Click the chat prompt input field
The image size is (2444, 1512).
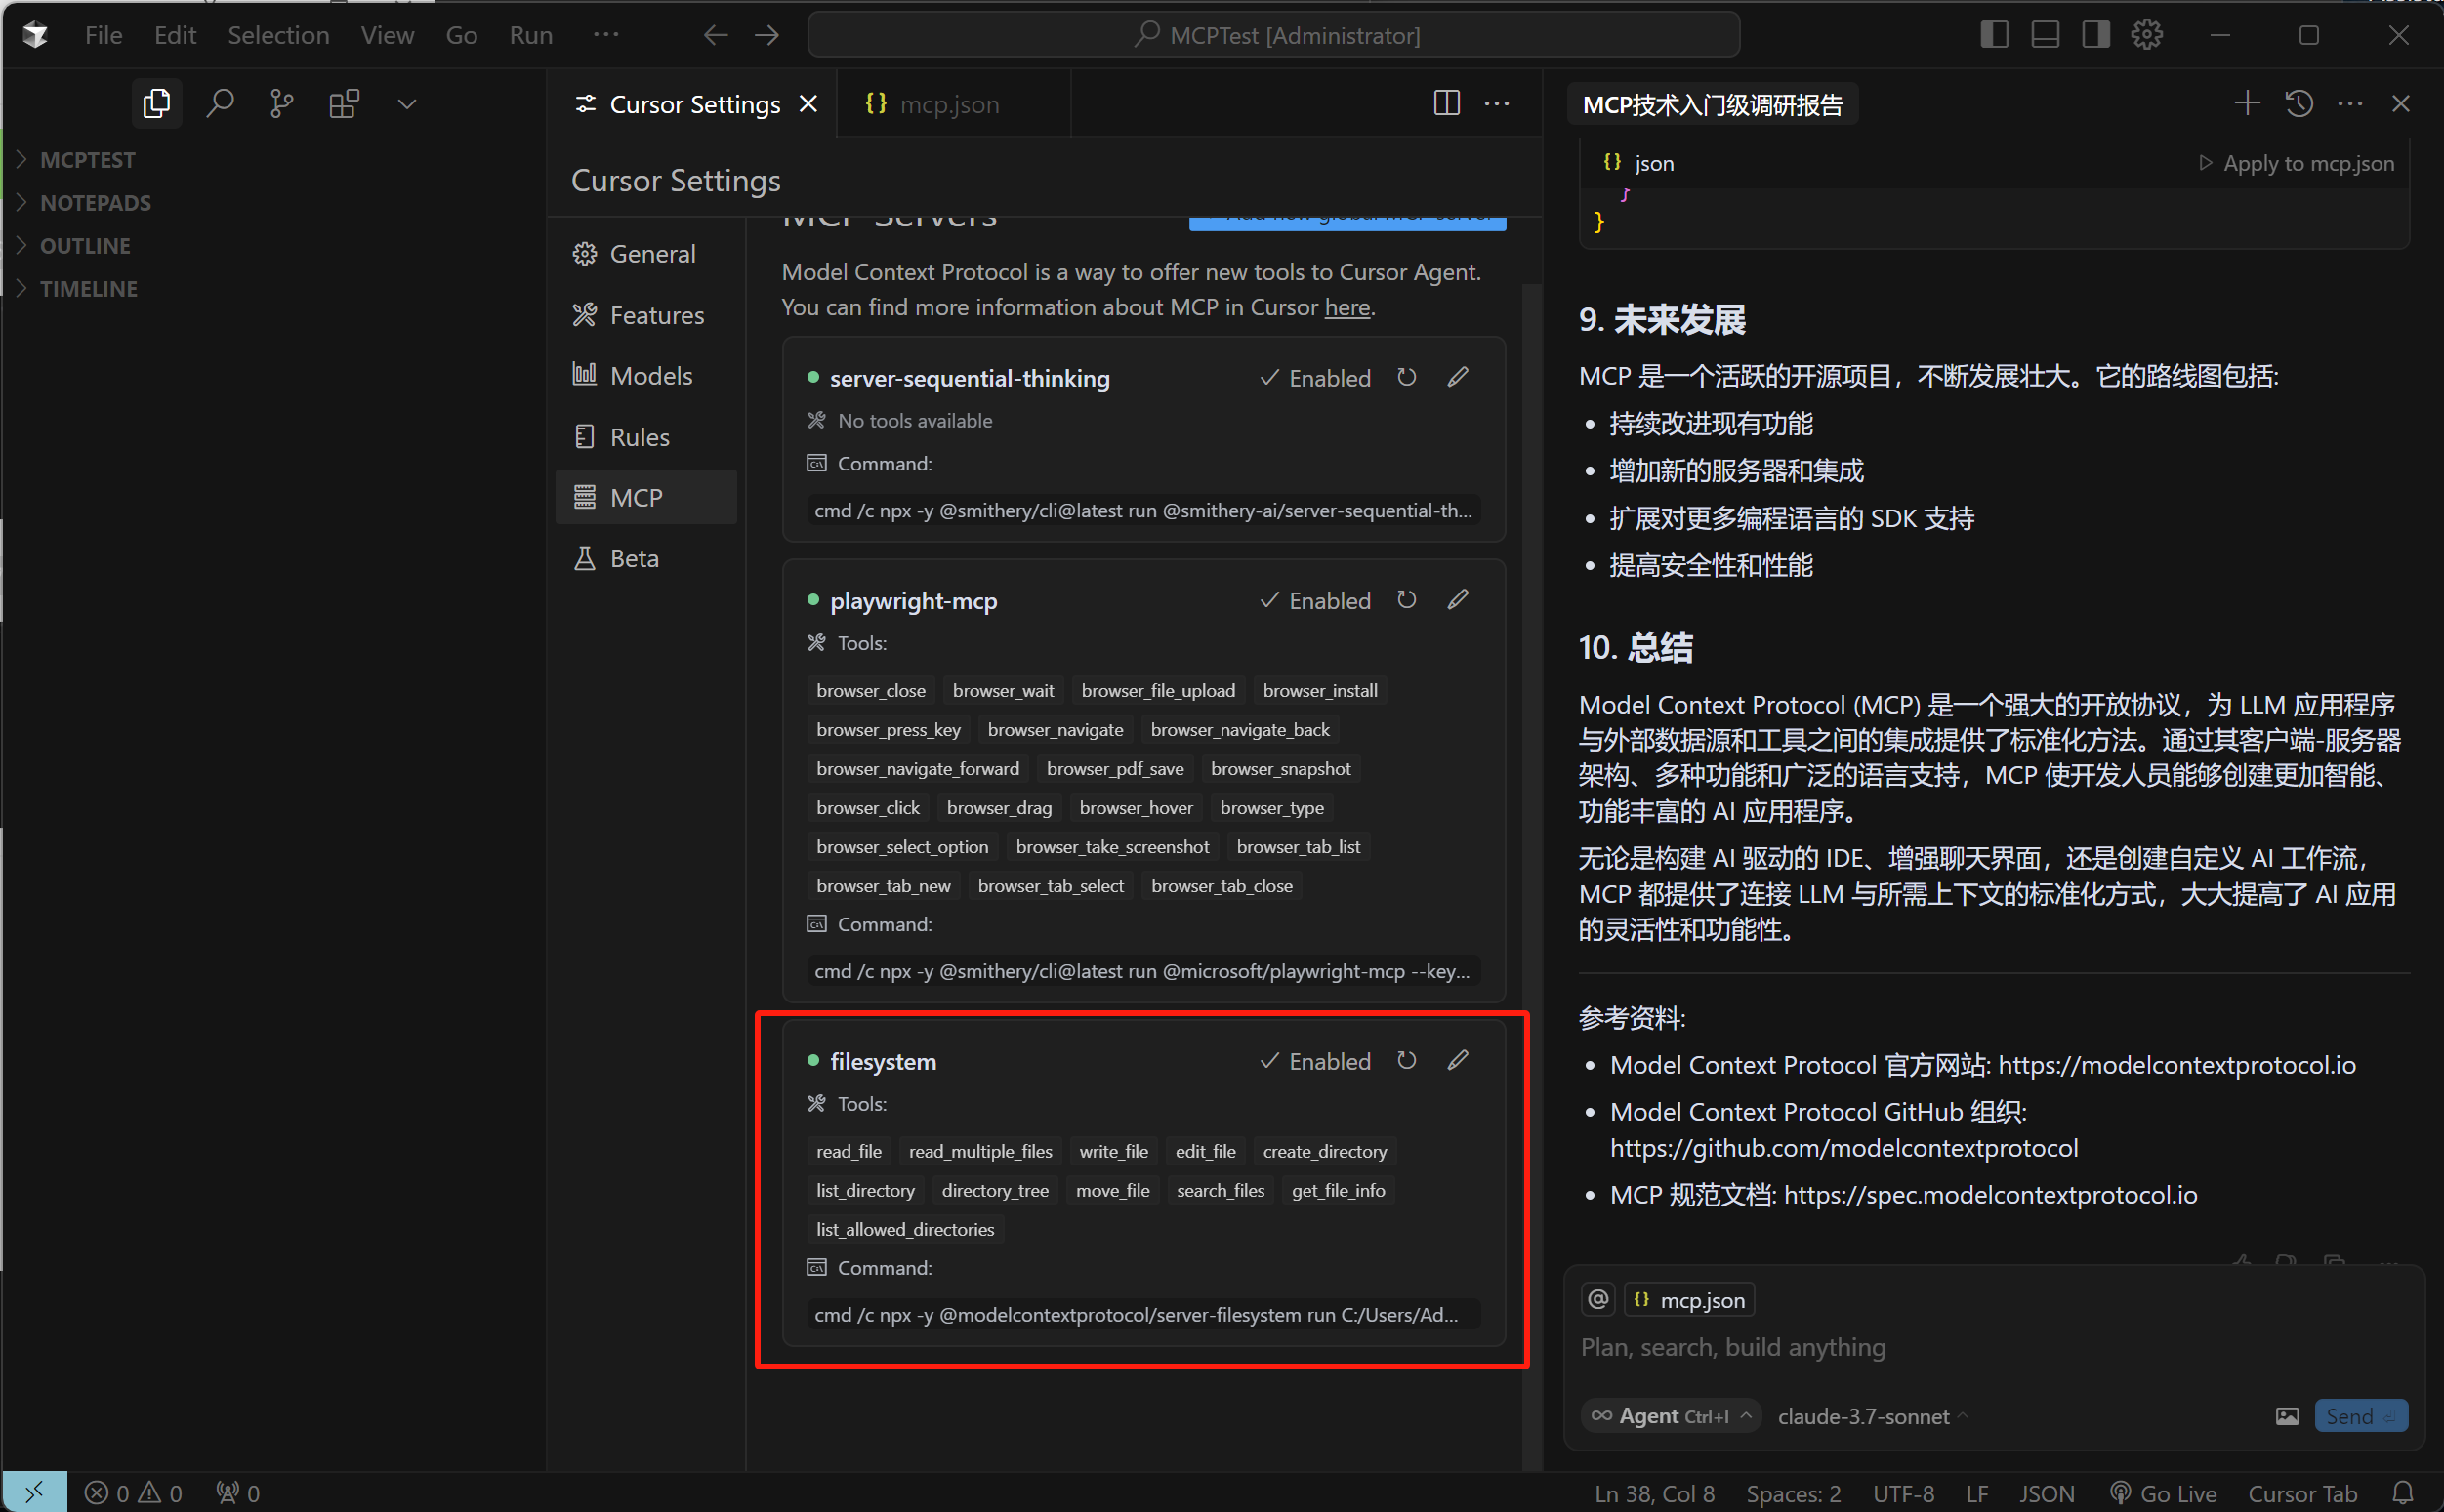[x=1993, y=1348]
